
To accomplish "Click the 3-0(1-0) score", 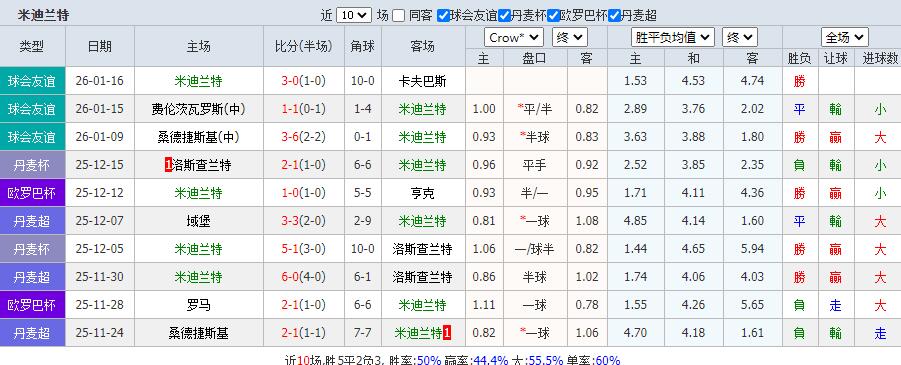I will click(303, 82).
